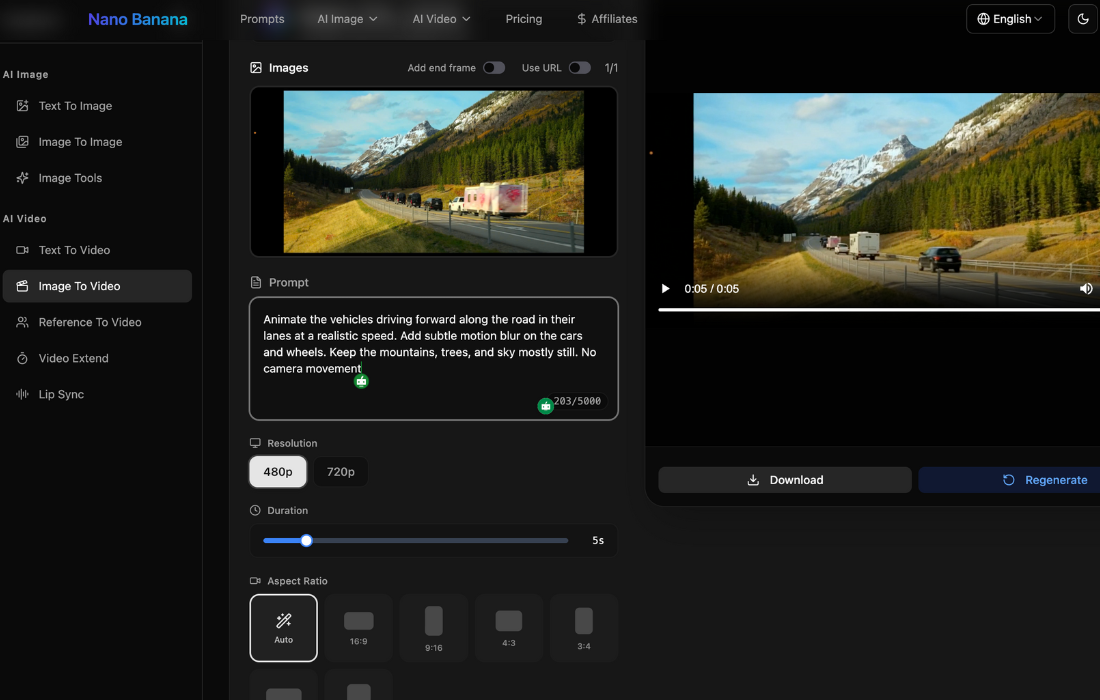Expand the AI Image dropdown menu

tap(347, 19)
